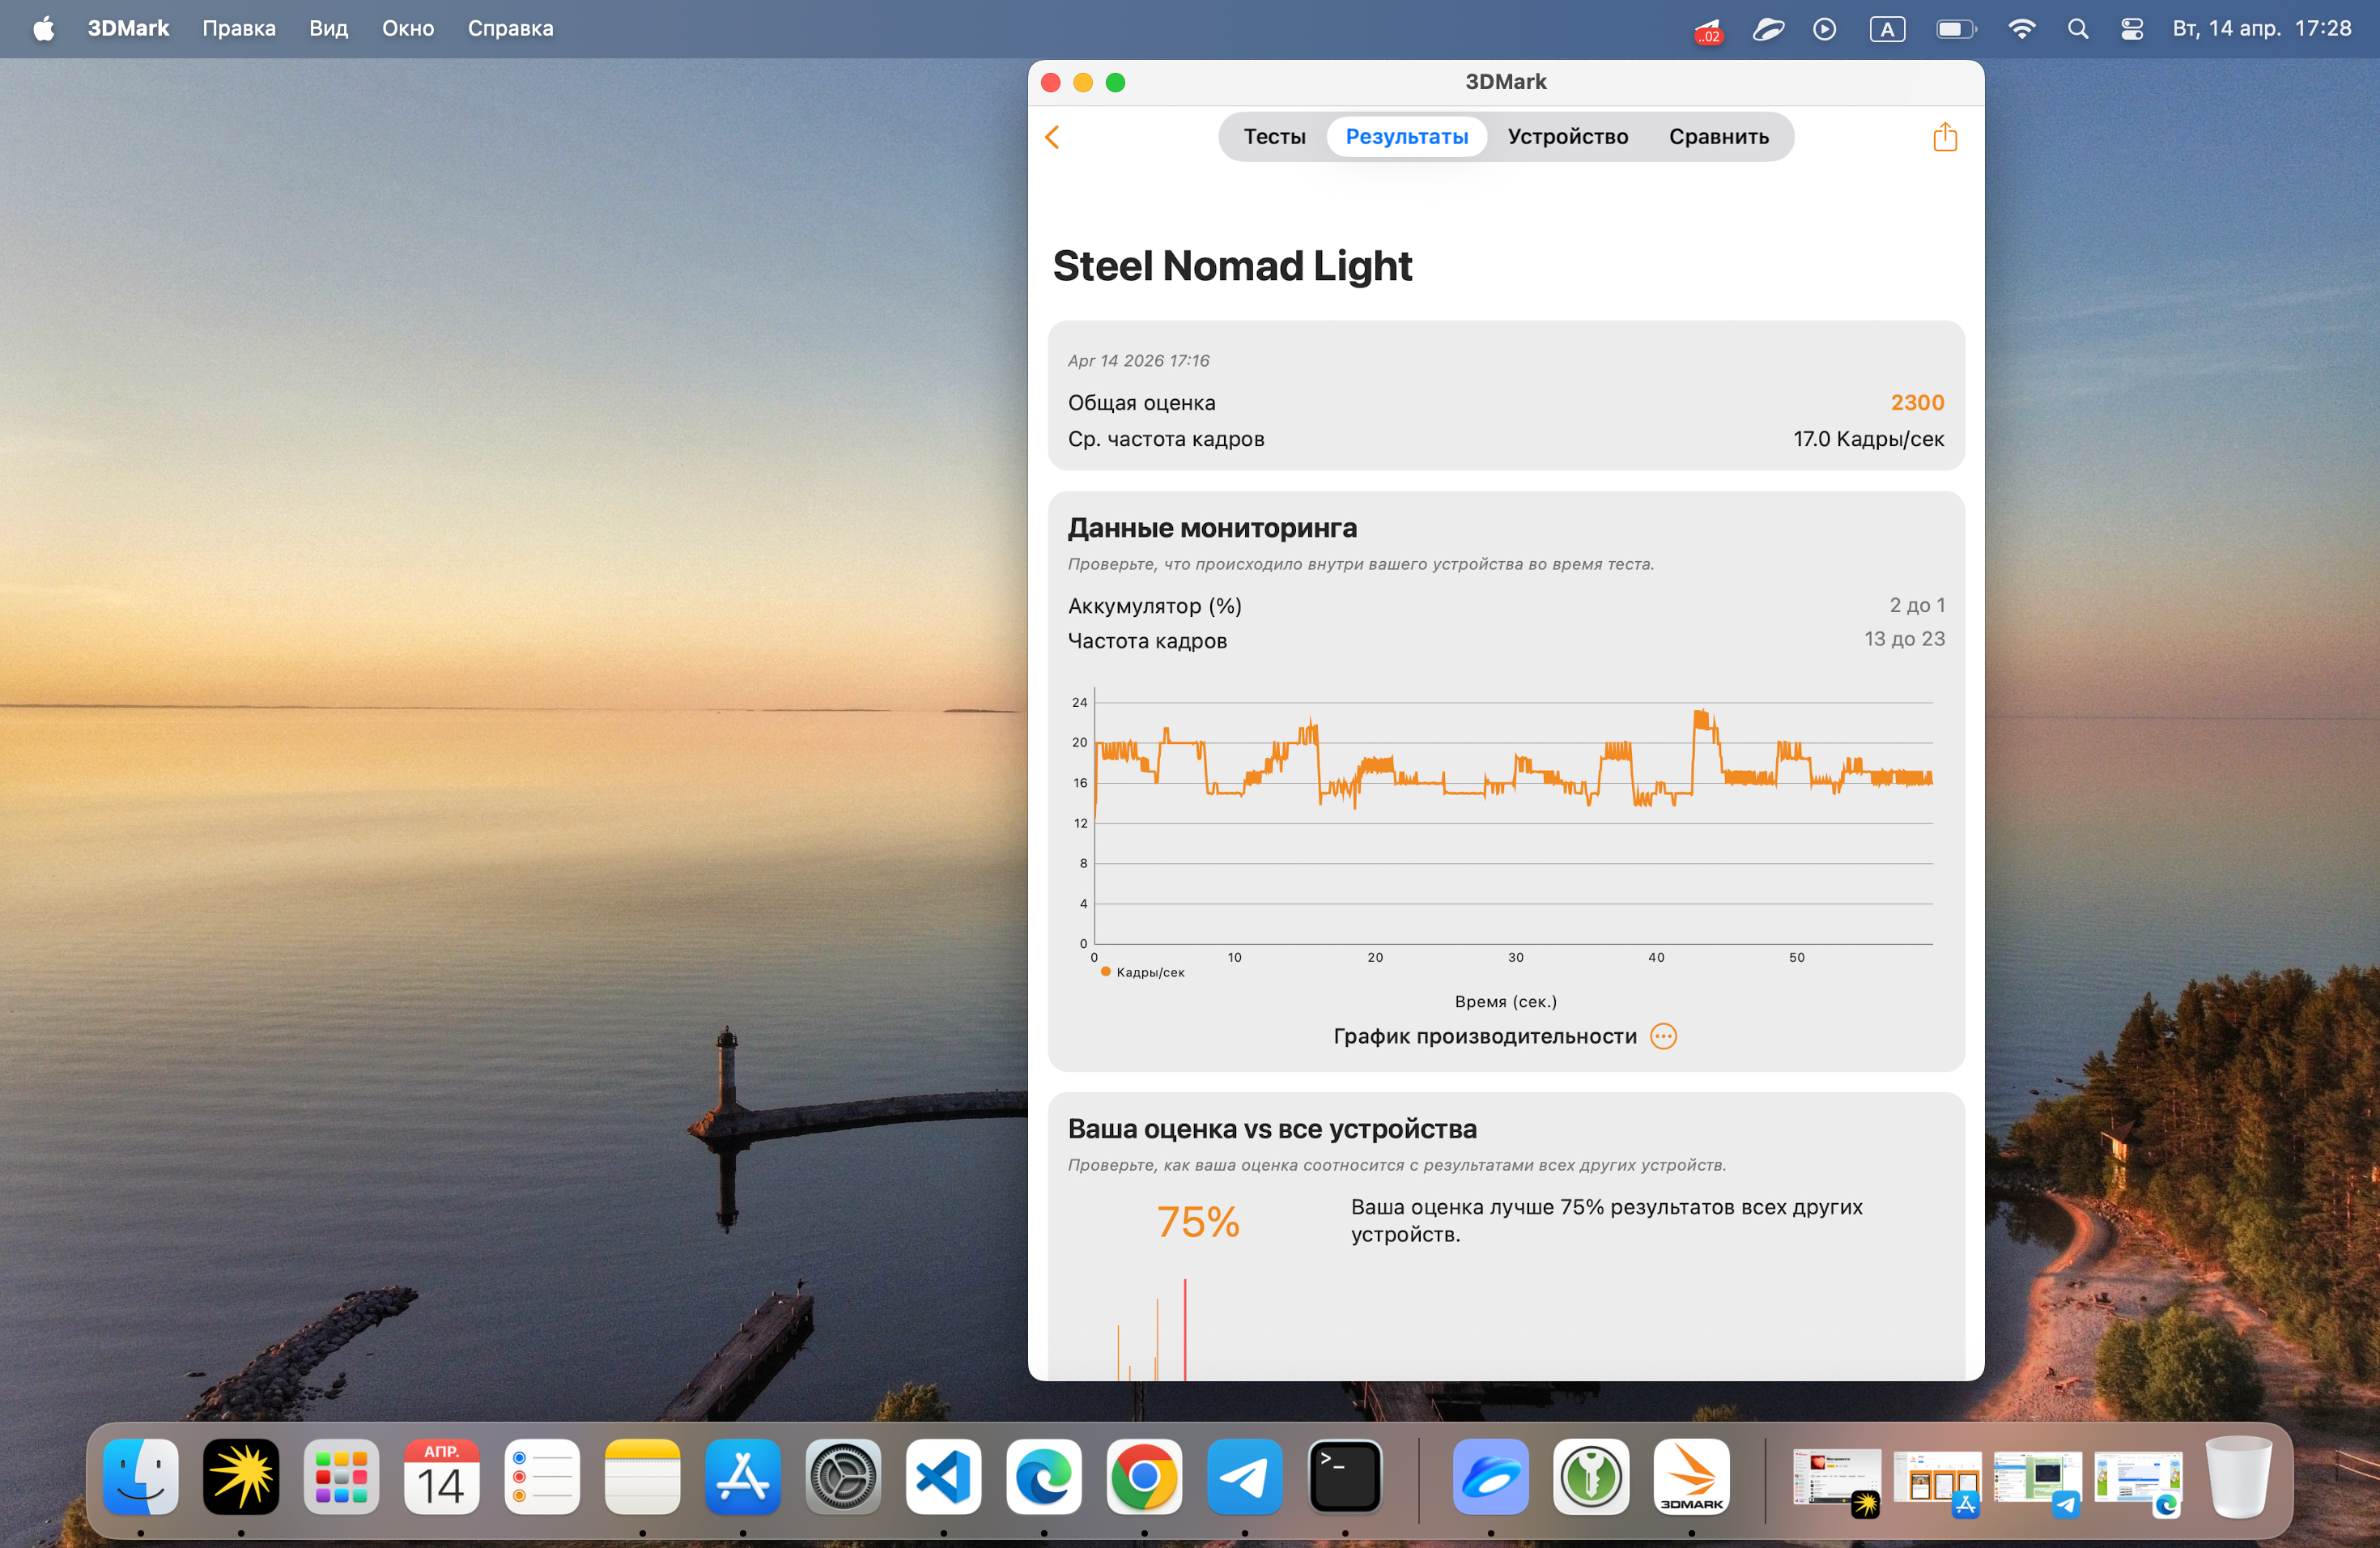Open 3DMark app in the Dock
Screen dimensions: 2380x1548
point(1691,1477)
